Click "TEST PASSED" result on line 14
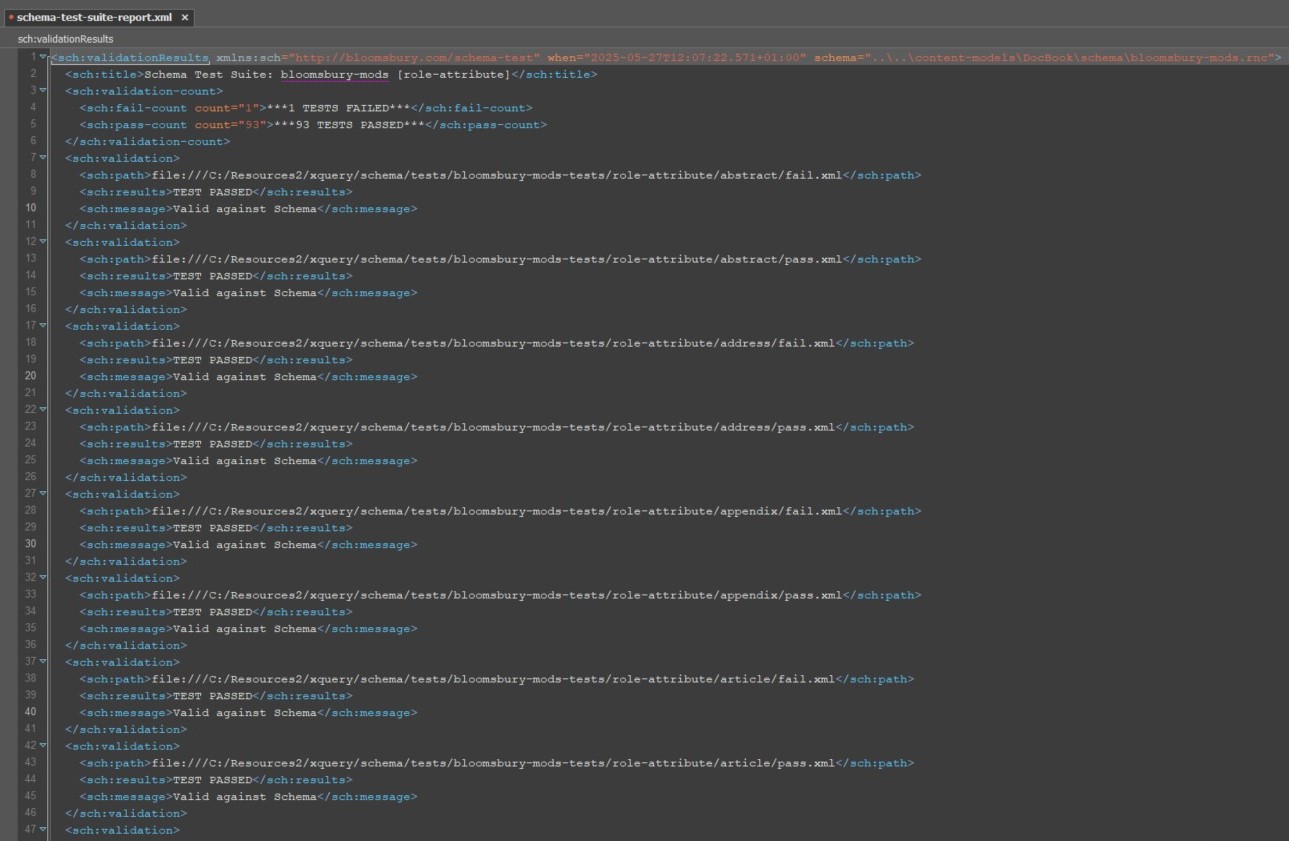The image size is (1289, 841). (213, 276)
